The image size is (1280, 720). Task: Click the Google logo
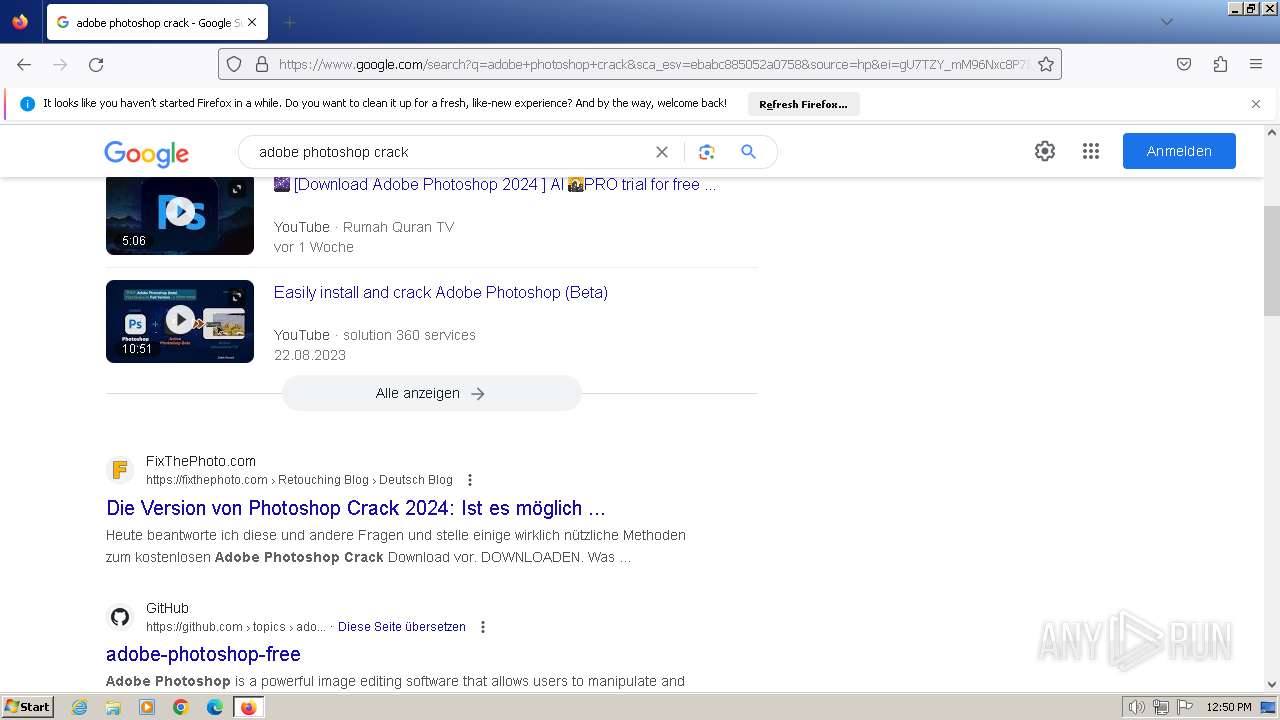(147, 153)
